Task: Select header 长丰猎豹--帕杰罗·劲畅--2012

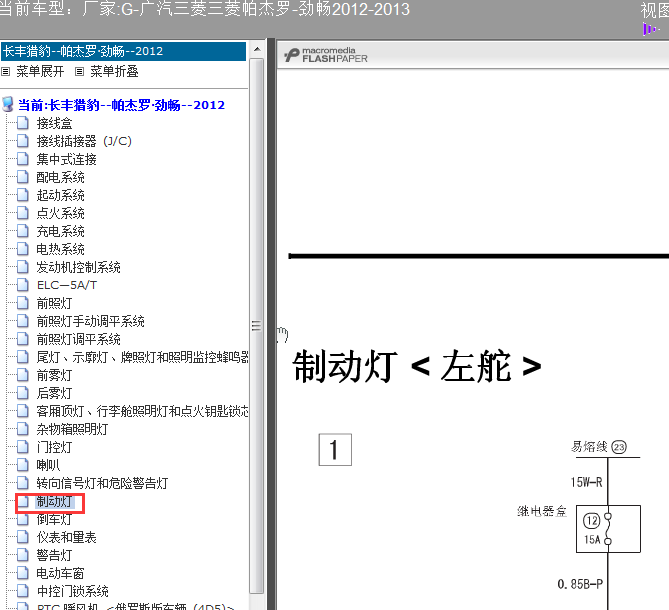Action: click(x=124, y=51)
